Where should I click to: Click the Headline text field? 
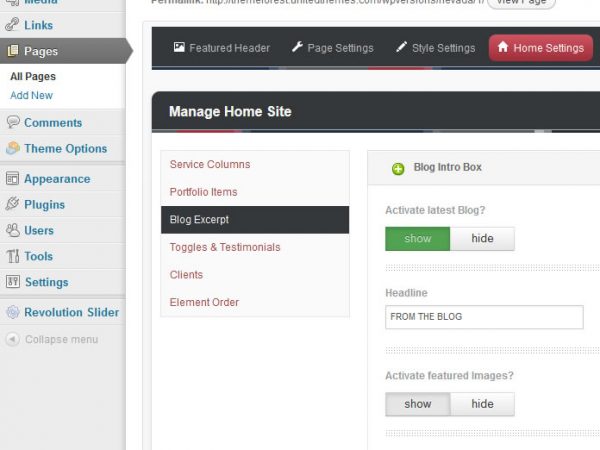click(484, 317)
